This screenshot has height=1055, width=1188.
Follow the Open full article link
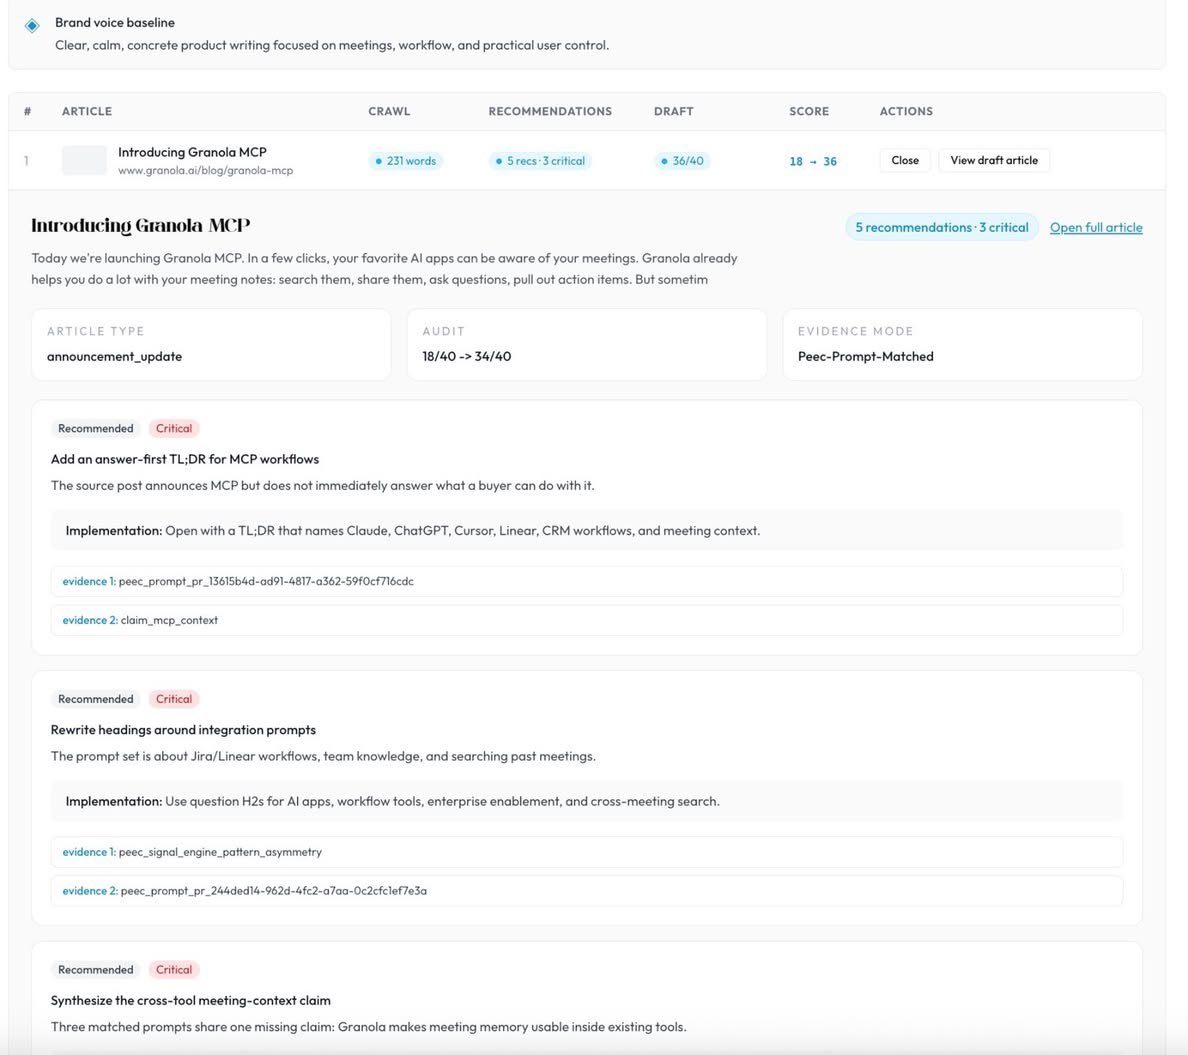pyautogui.click(x=1096, y=227)
